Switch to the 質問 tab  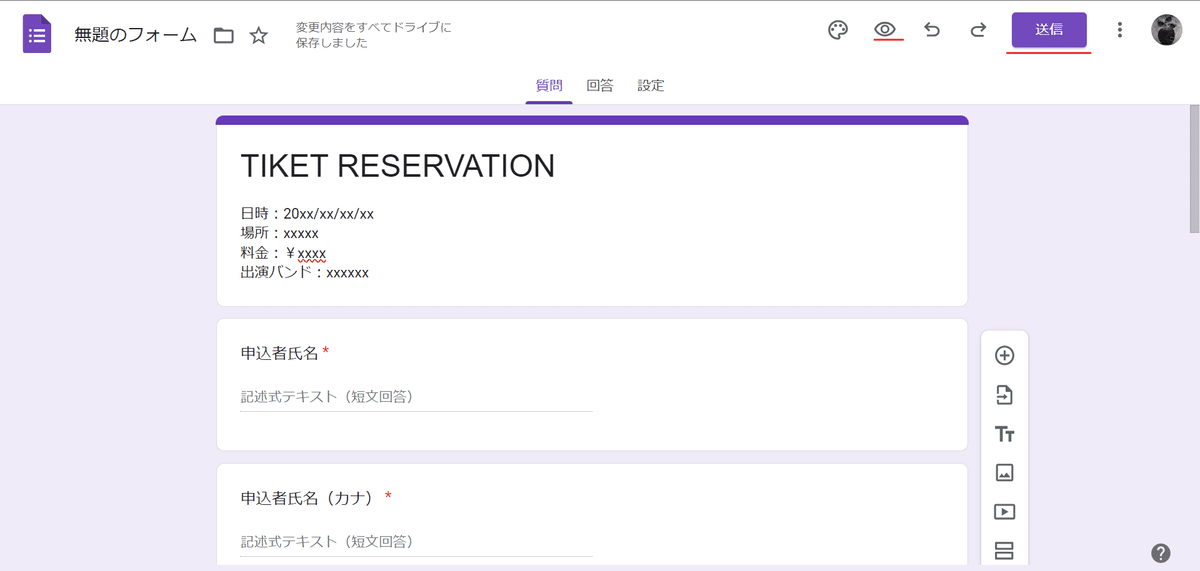coord(549,86)
